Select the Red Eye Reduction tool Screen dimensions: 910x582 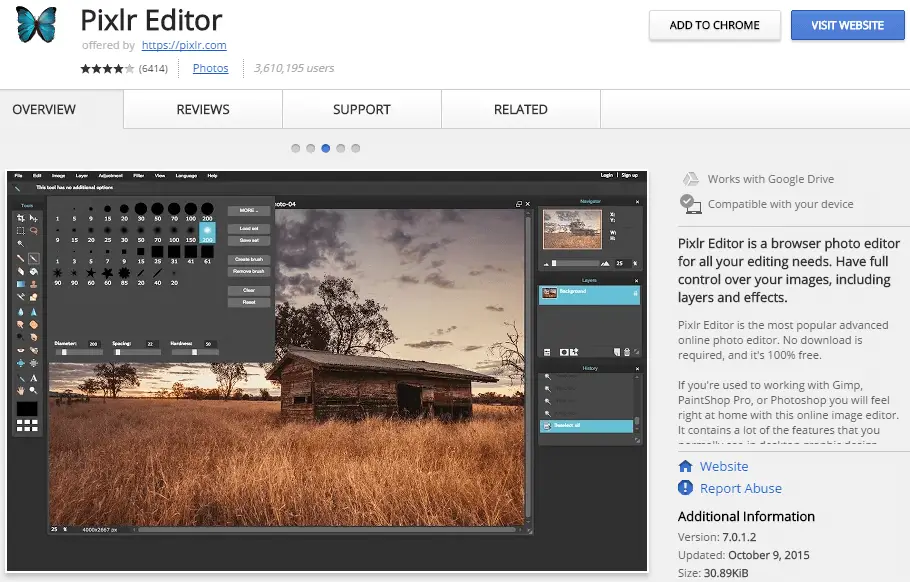pyautogui.click(x=20, y=350)
